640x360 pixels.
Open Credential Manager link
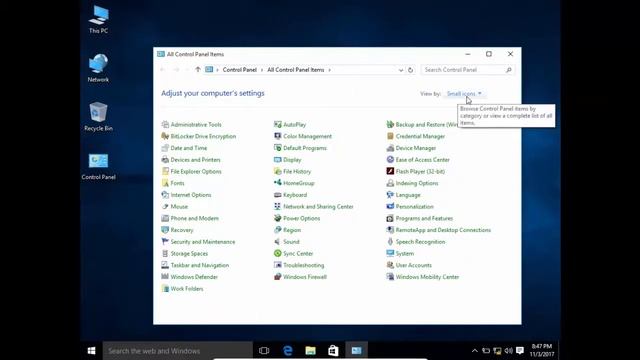420,136
